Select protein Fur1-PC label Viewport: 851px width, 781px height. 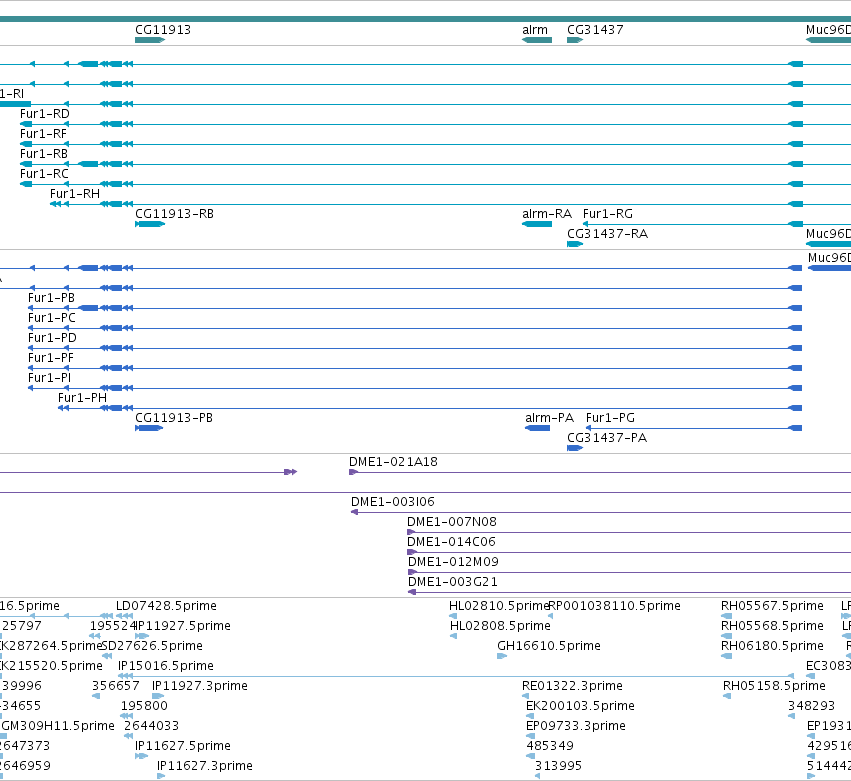click(x=52, y=318)
